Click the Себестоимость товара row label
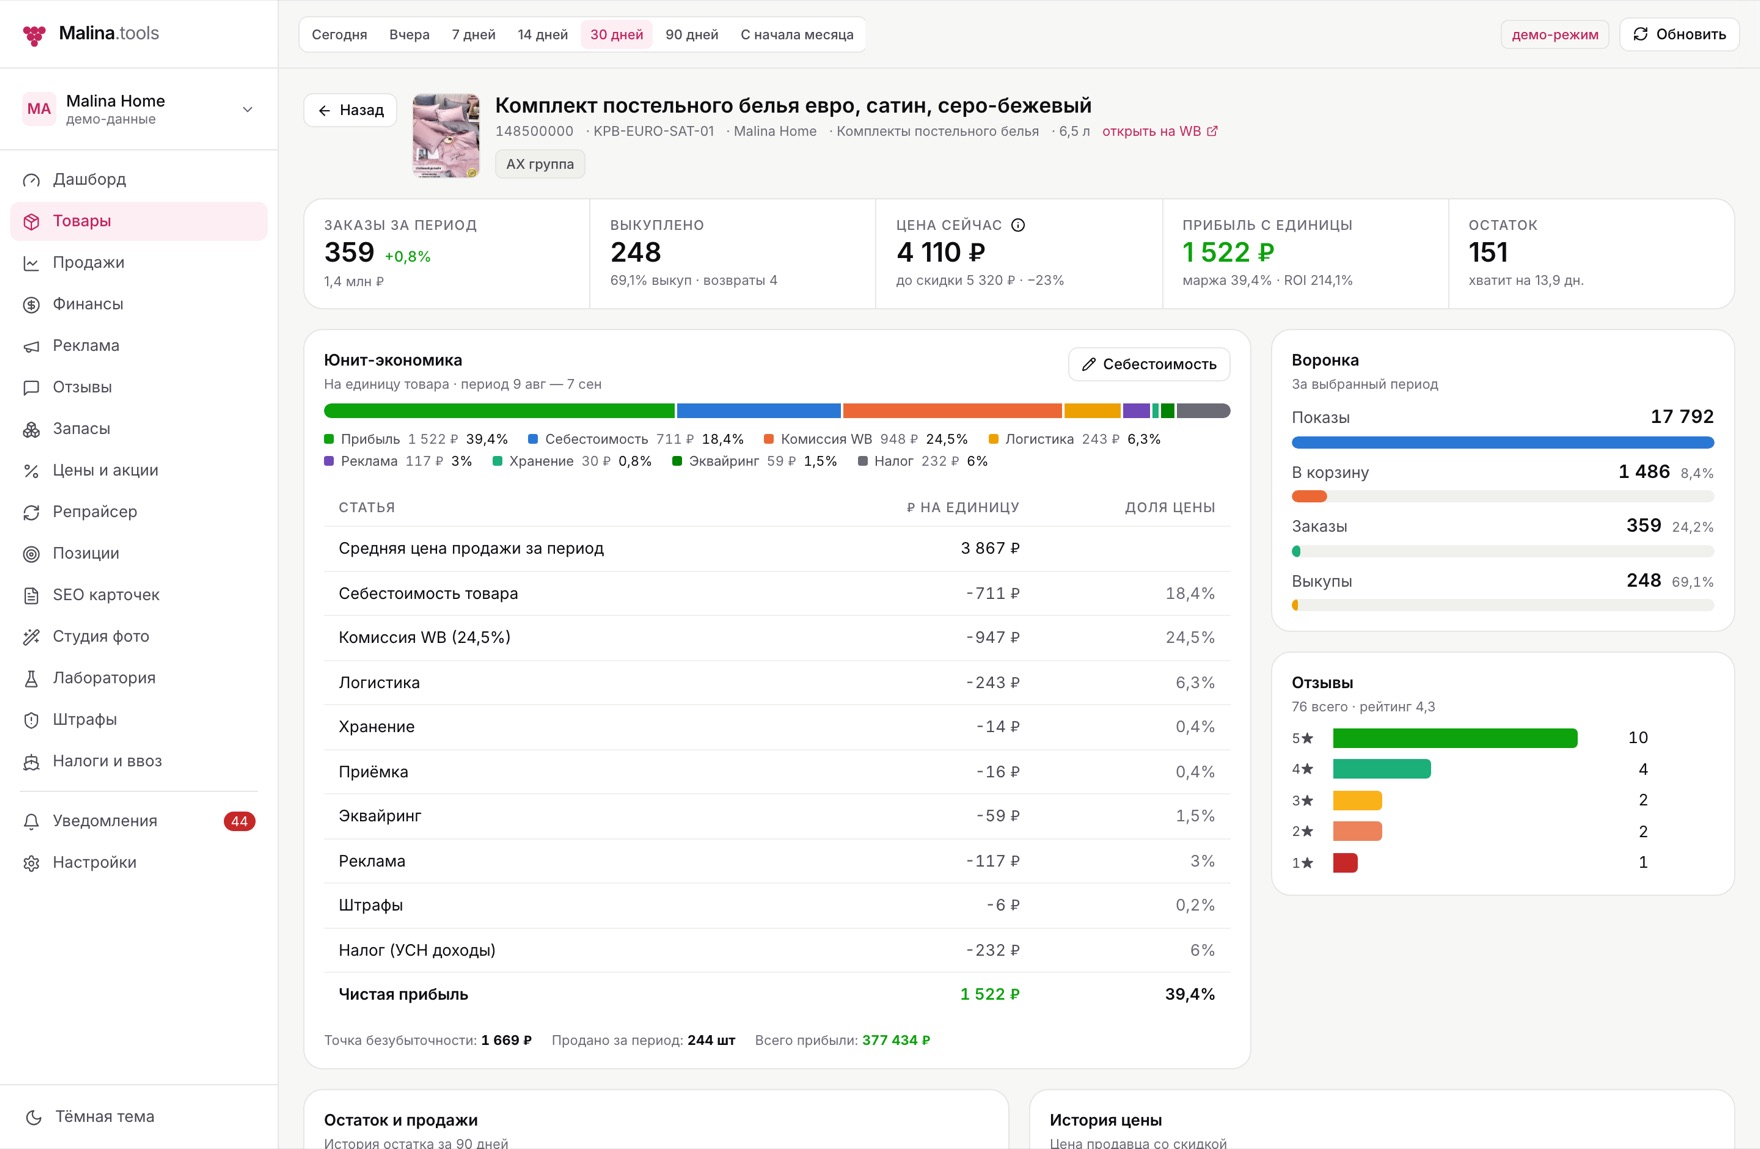This screenshot has width=1760, height=1149. 428,594
